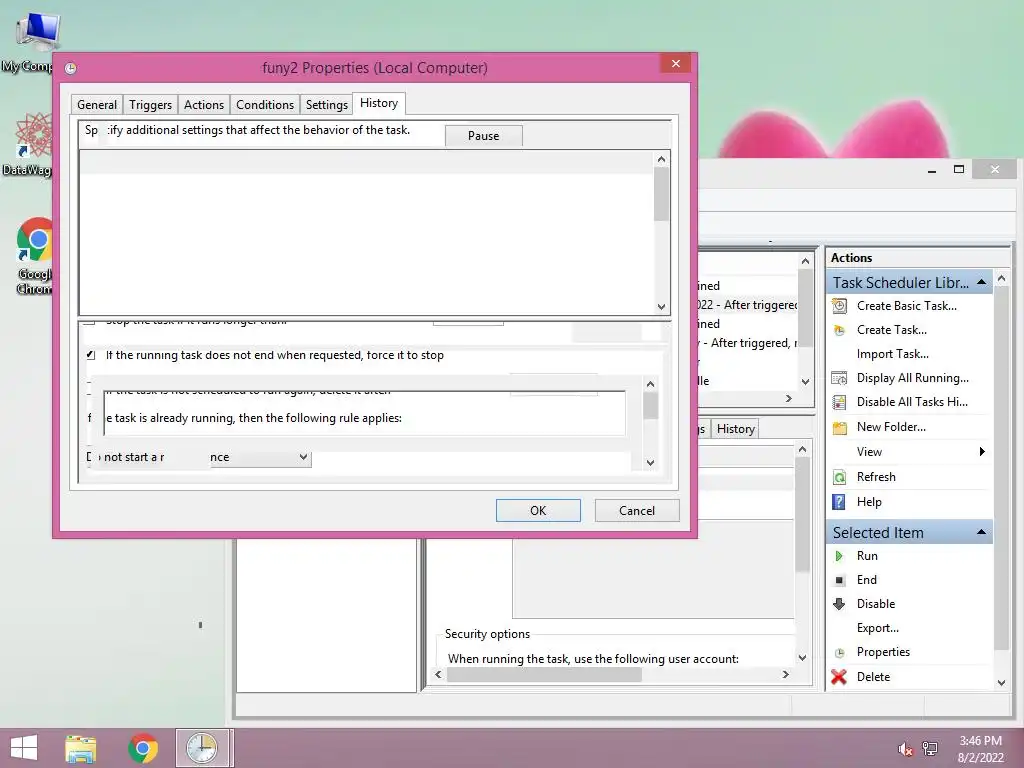Click Import Task... action
The image size is (1024, 768).
point(893,354)
